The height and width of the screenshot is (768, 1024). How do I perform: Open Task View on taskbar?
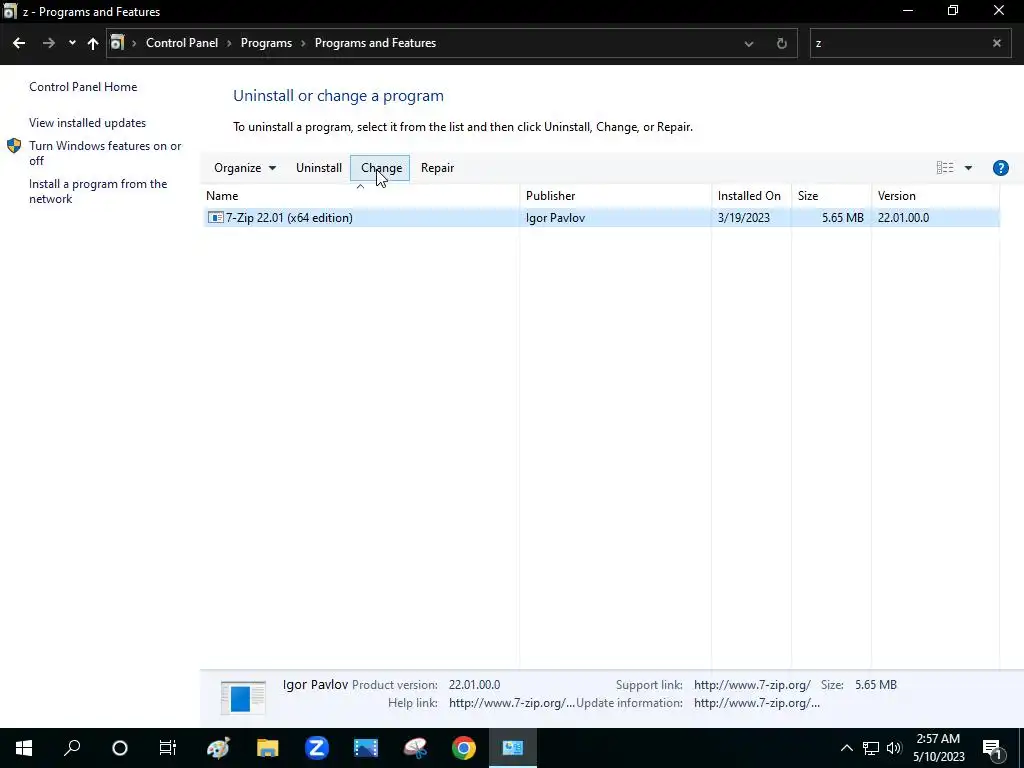[x=168, y=748]
